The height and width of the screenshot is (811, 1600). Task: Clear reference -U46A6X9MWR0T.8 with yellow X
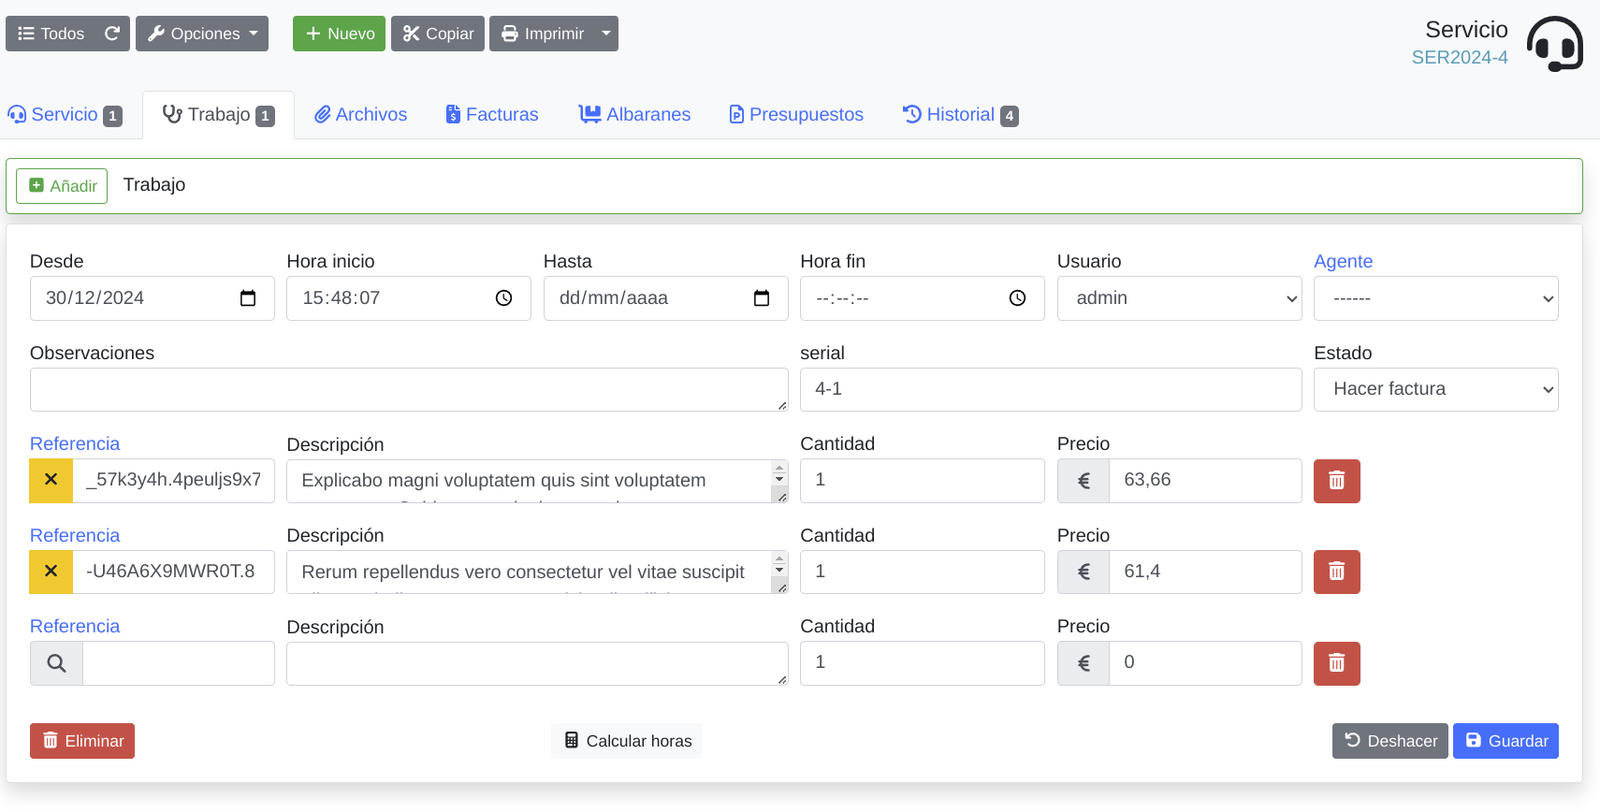click(x=51, y=572)
